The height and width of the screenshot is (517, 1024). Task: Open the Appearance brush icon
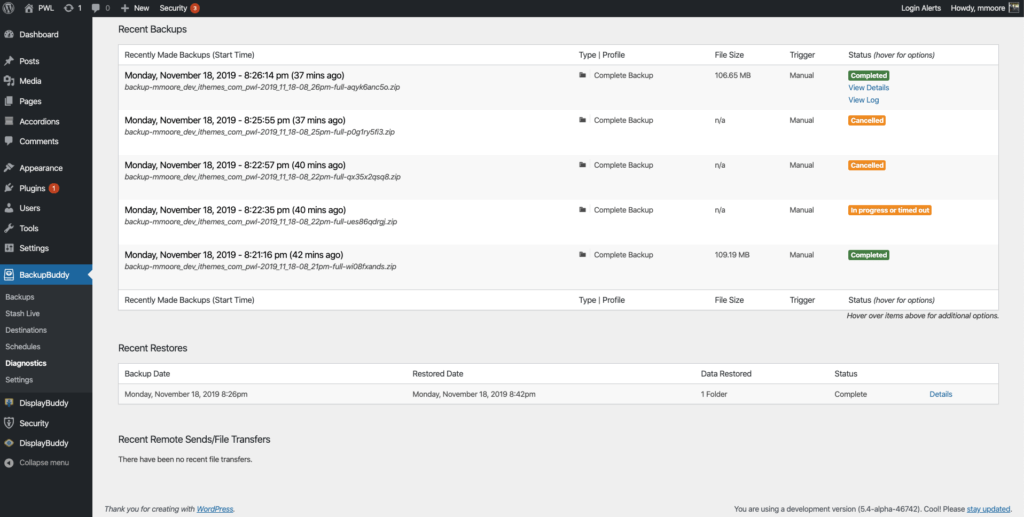(x=9, y=168)
